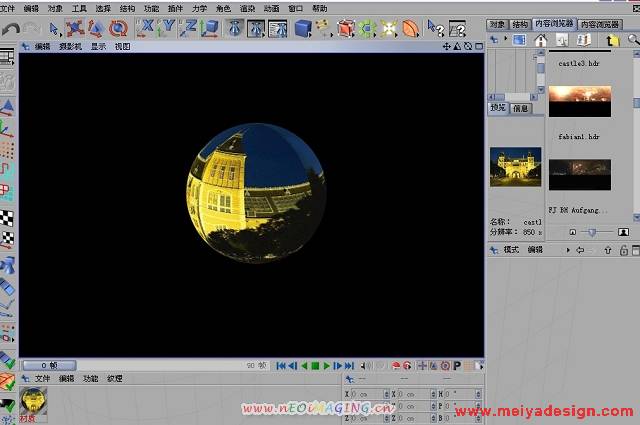Screen dimensions: 640x425
Task: Play animation forwards
Action: [x=327, y=366]
